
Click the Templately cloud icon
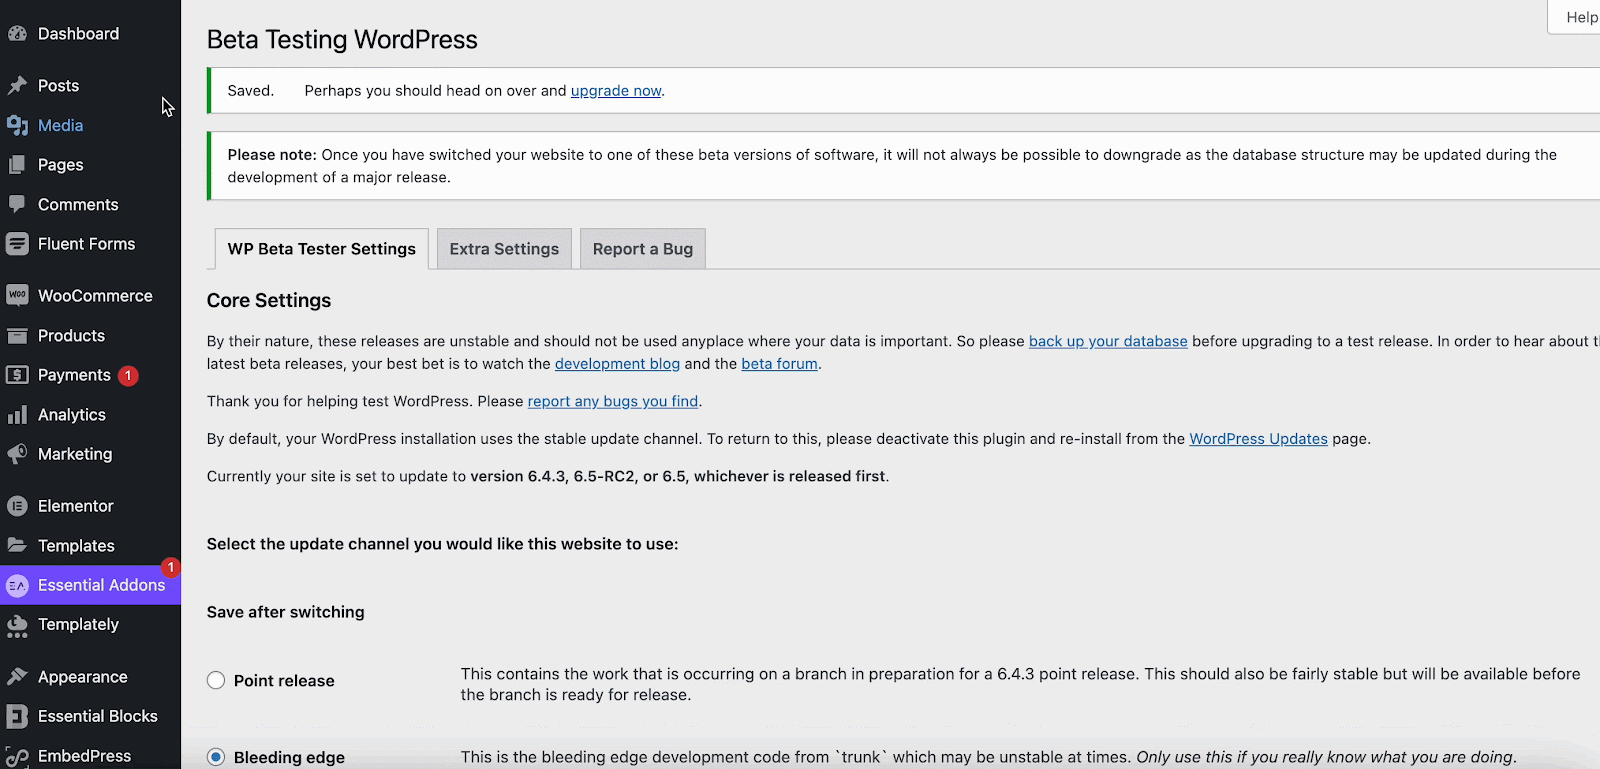(x=17, y=625)
